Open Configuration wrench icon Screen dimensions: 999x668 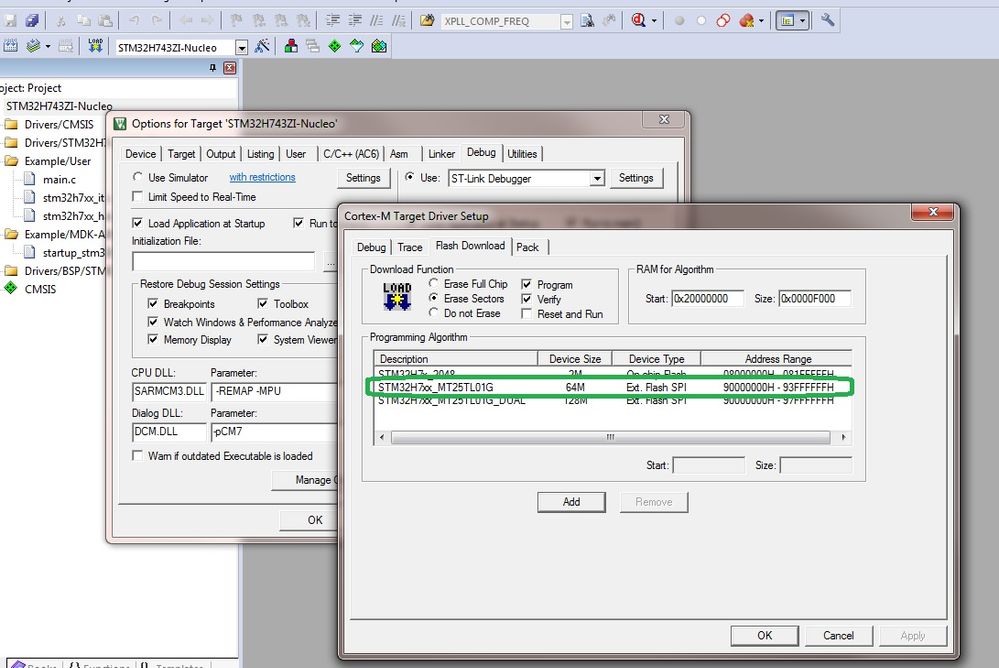[x=828, y=20]
